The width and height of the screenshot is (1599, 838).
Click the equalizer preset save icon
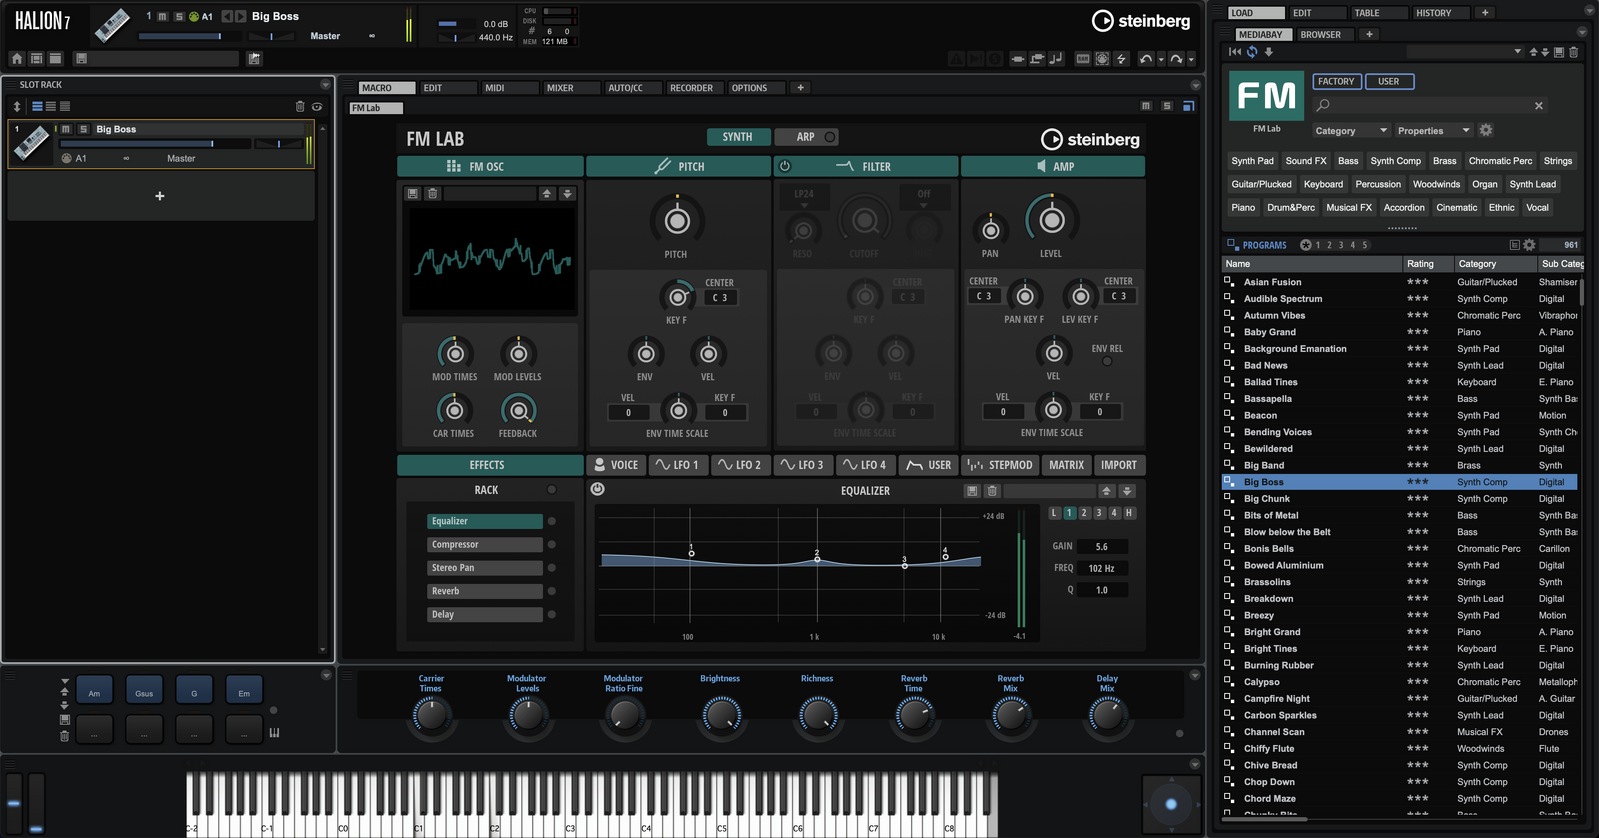point(972,491)
